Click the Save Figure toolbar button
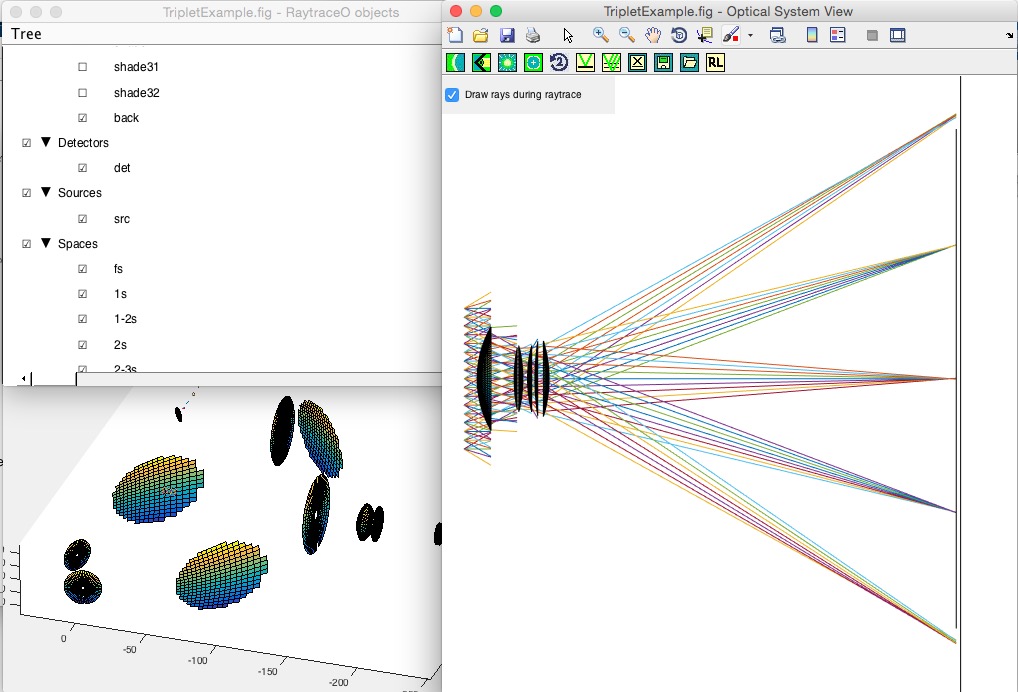1018x692 pixels. [x=507, y=35]
